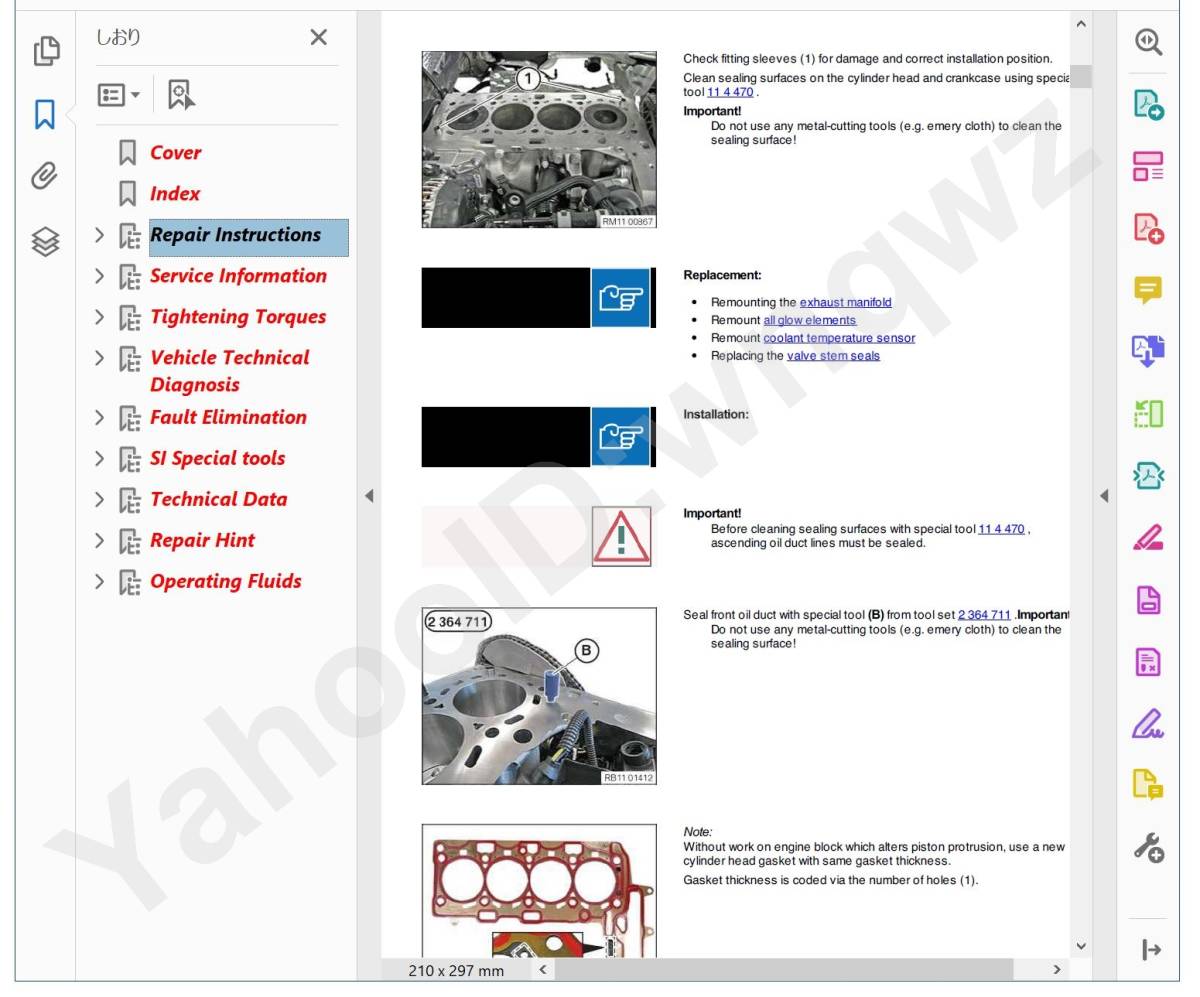Jump to the Index bookmark
This screenshot has height=997, width=1200.
[x=175, y=194]
